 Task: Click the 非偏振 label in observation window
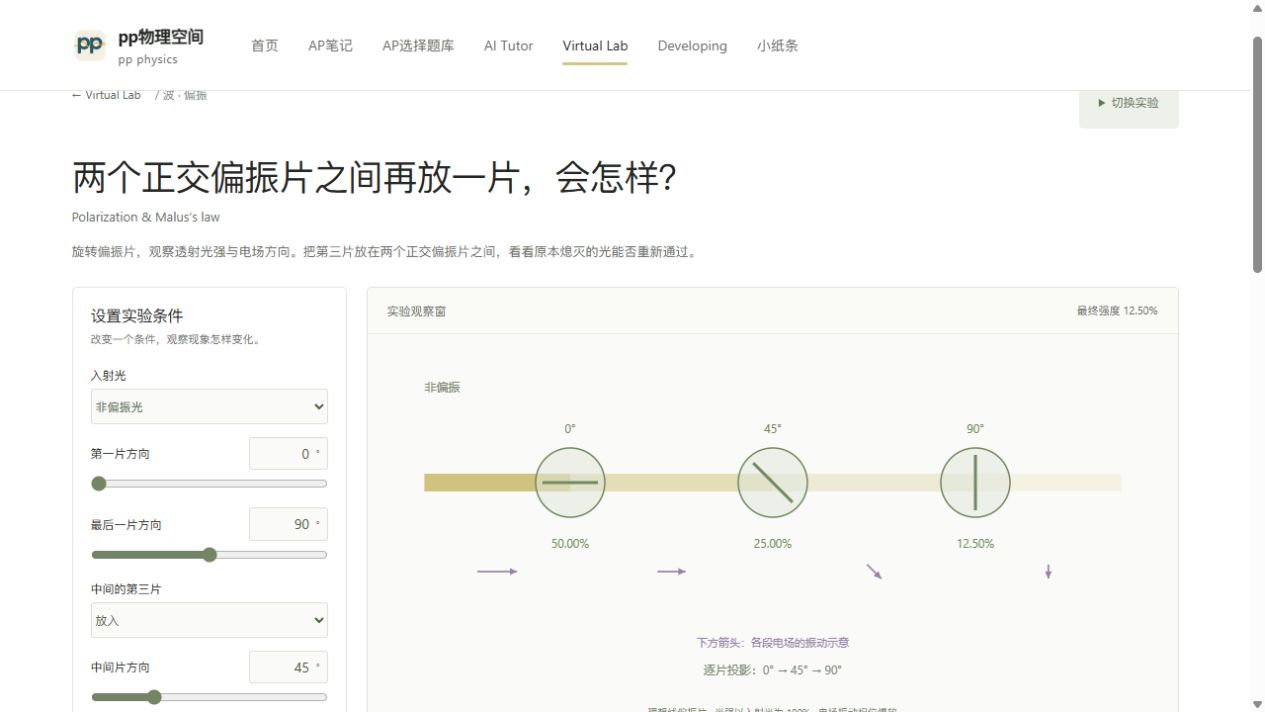click(x=442, y=387)
